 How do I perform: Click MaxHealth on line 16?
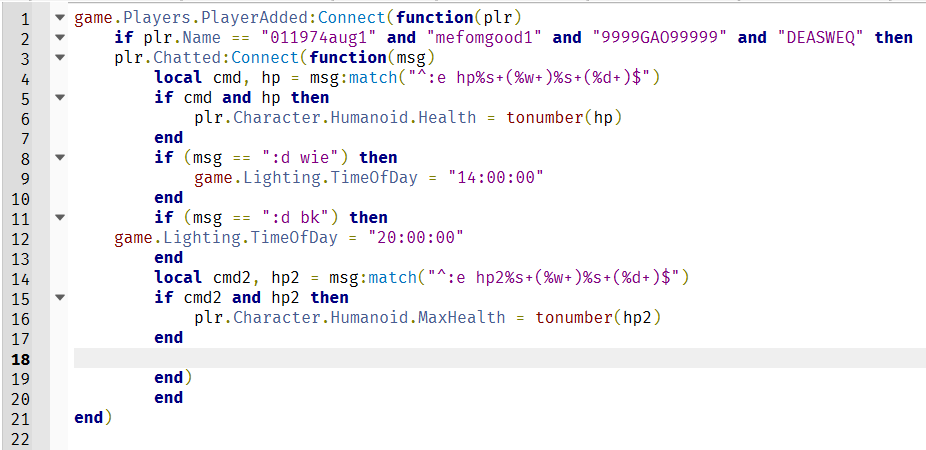tap(462, 318)
